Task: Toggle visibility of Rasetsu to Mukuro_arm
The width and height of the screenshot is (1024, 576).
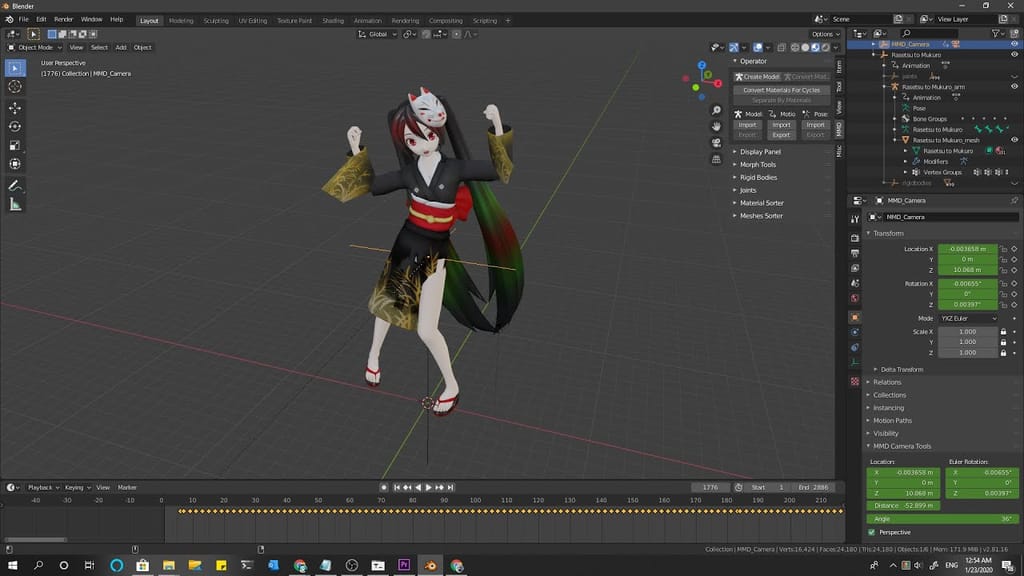Action: [1013, 85]
